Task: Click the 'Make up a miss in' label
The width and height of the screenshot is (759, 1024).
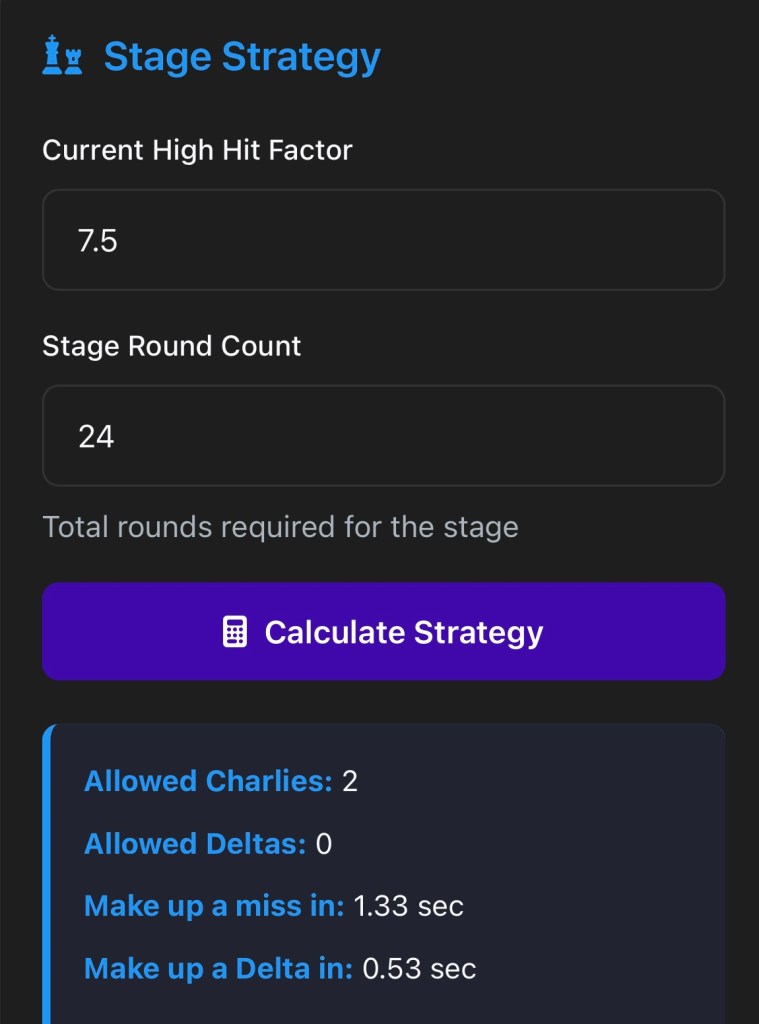Action: 213,906
